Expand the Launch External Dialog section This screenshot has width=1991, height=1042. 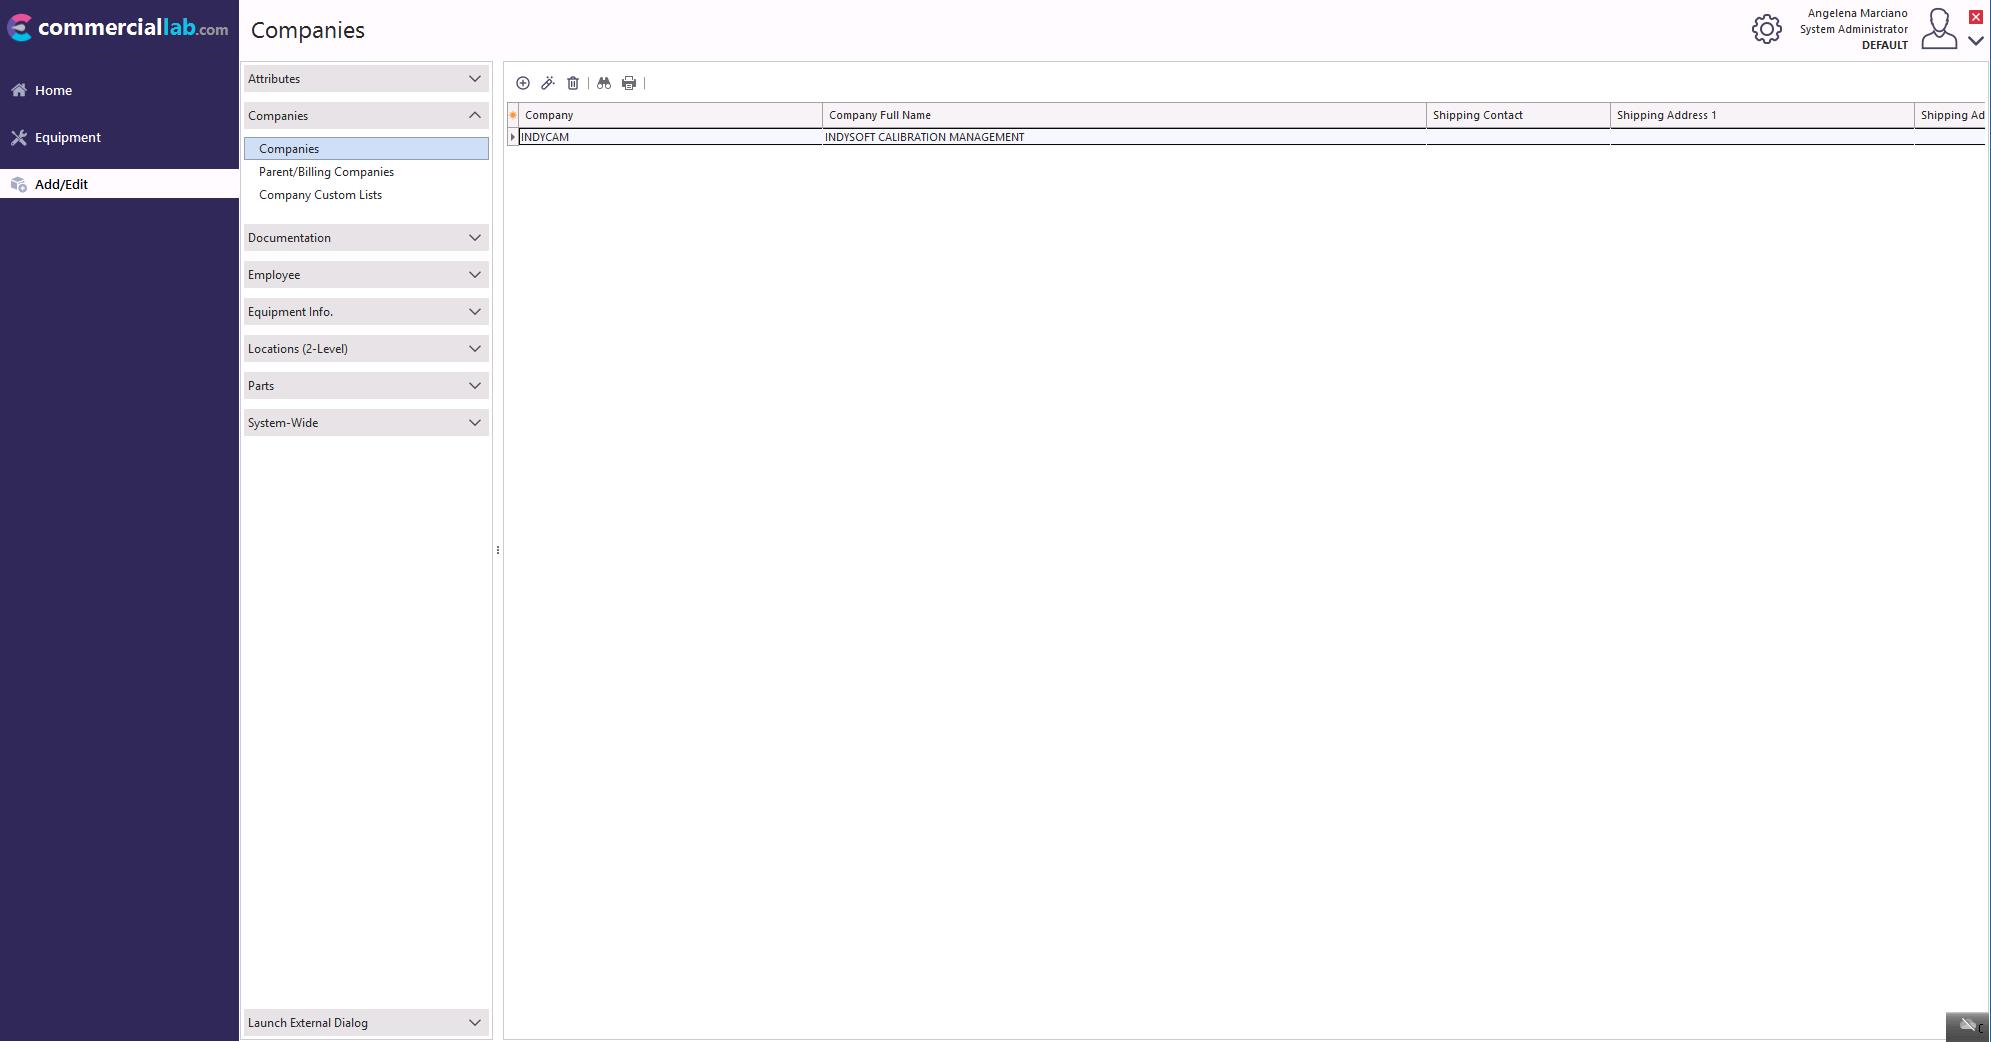tap(366, 1023)
